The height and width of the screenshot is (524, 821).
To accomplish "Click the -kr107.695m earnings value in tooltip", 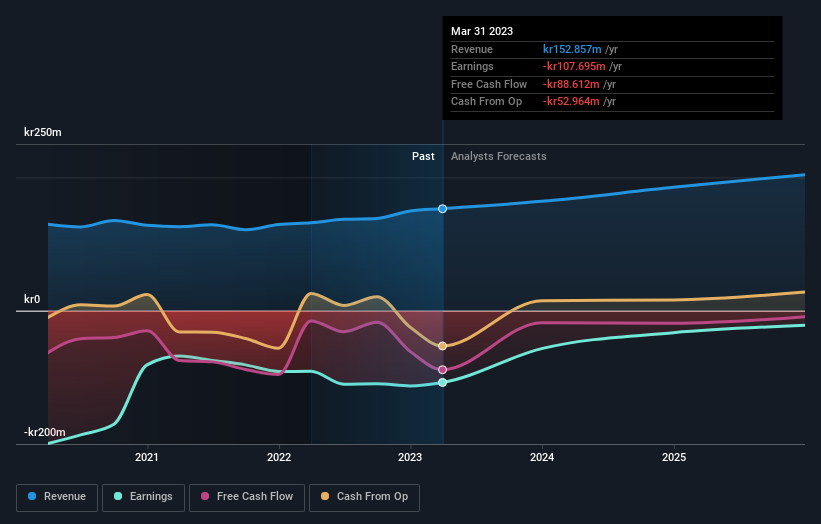I will point(574,66).
